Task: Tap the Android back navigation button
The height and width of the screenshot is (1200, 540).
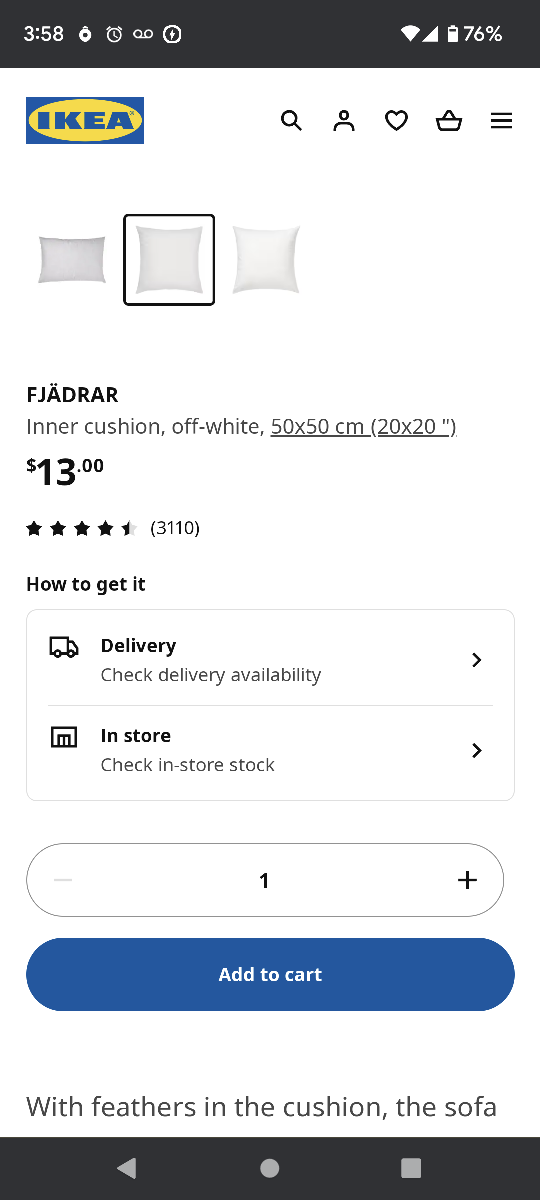Action: pos(126,1168)
